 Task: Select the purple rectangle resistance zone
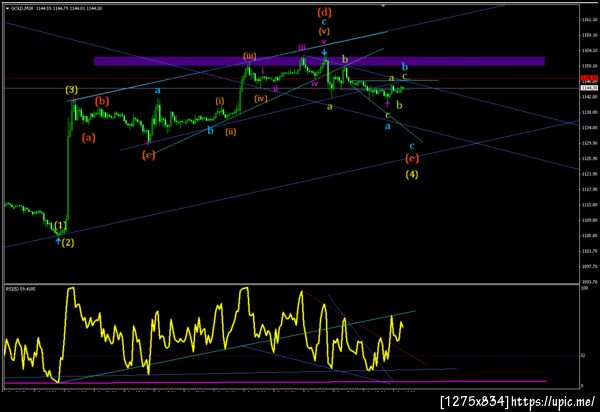pos(319,61)
